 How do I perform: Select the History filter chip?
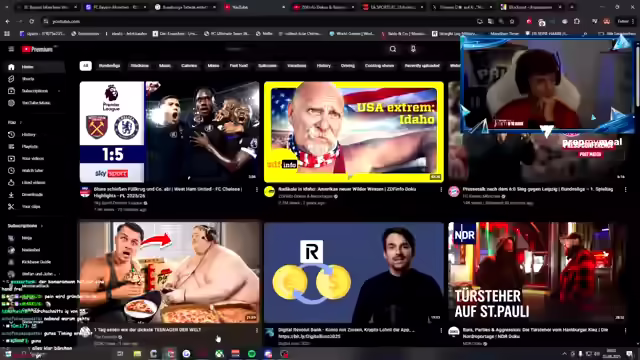click(324, 66)
